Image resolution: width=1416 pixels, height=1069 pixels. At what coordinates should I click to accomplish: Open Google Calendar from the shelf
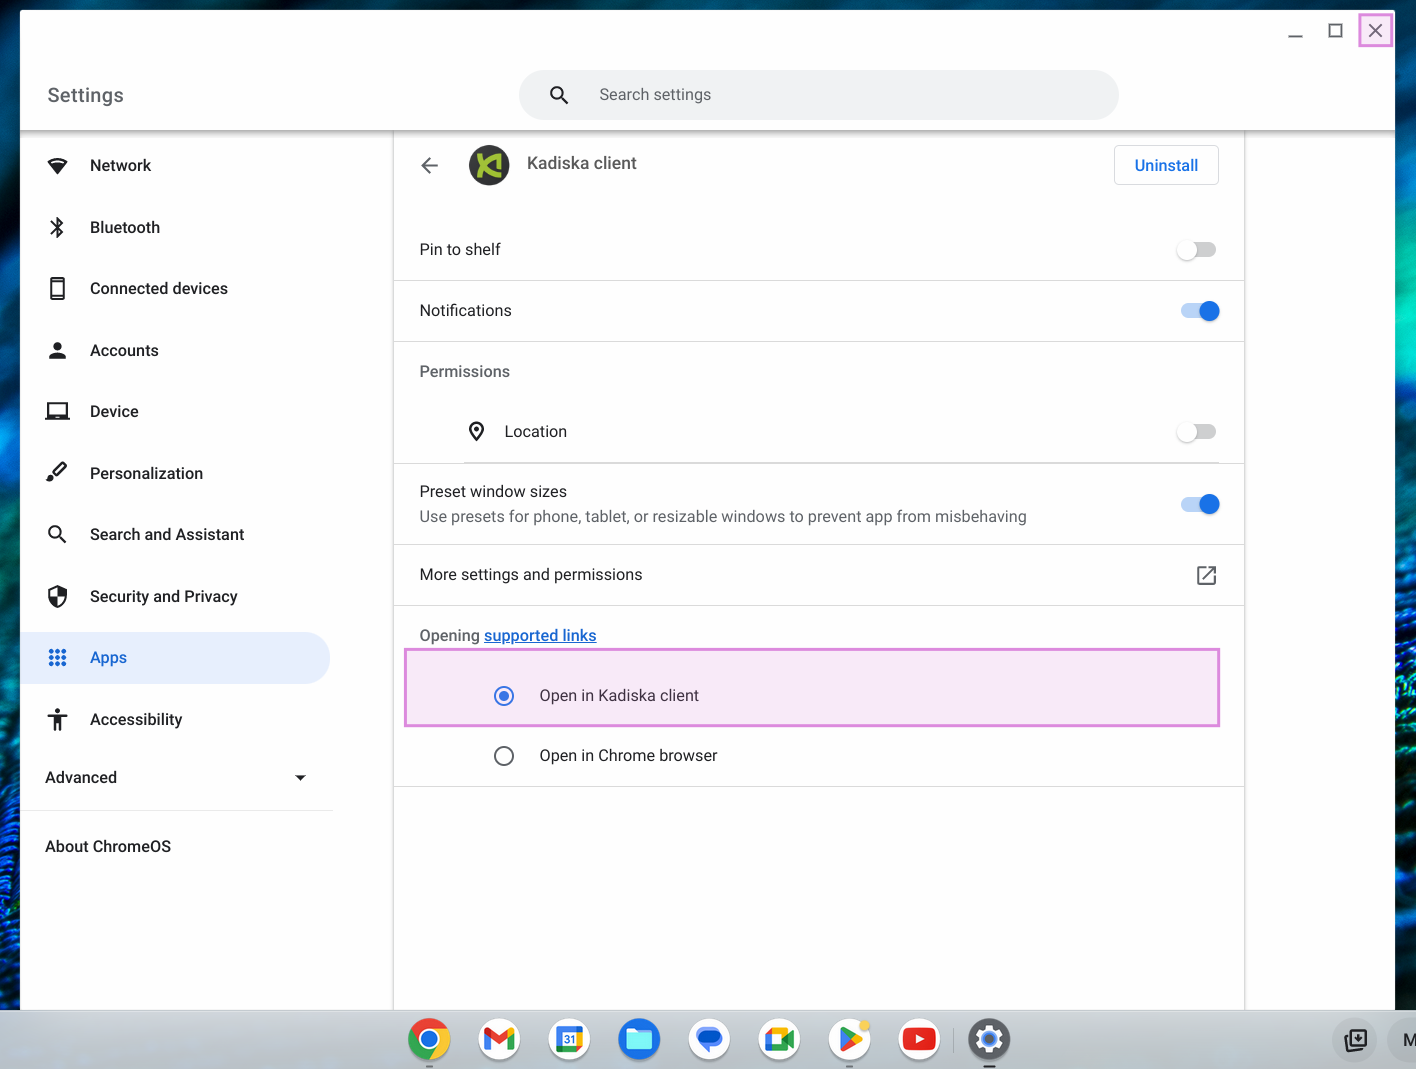(x=569, y=1040)
